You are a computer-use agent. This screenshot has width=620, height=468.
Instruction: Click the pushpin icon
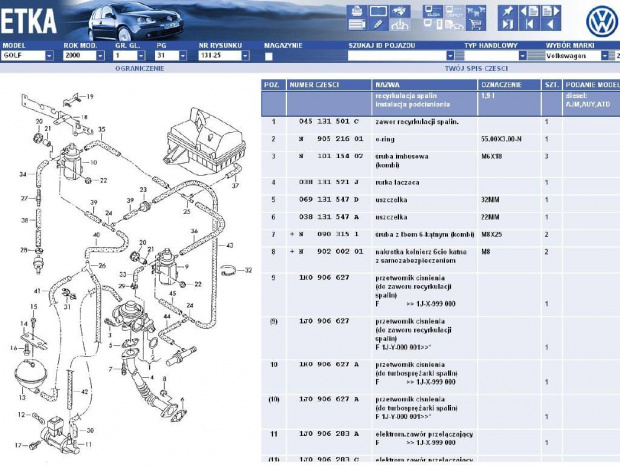[x=508, y=11]
